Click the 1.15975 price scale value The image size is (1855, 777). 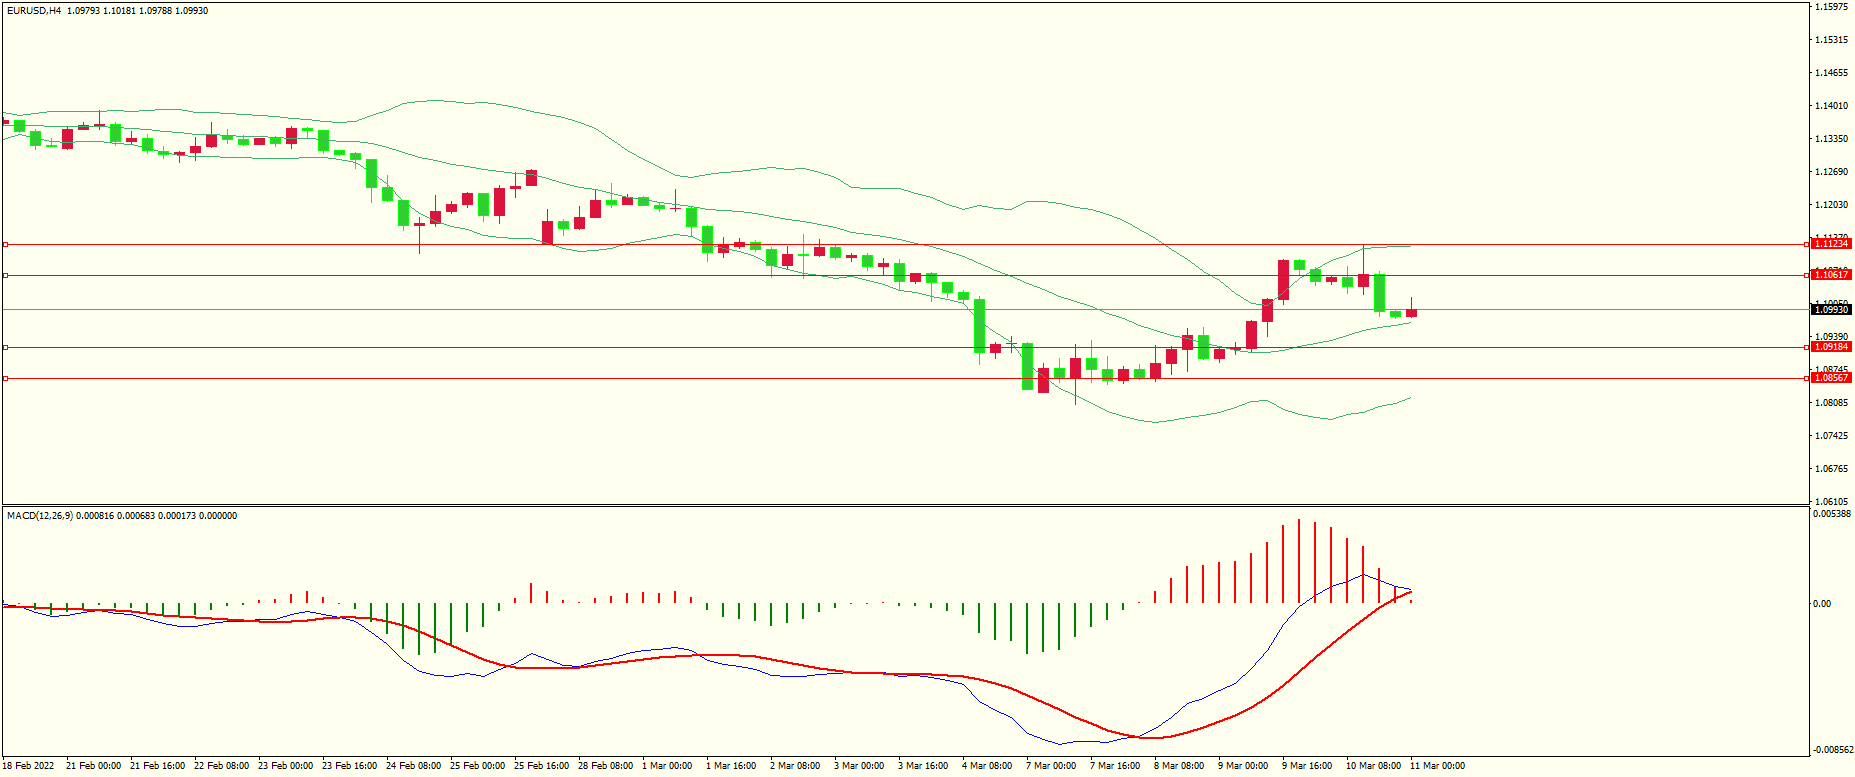click(1831, 7)
